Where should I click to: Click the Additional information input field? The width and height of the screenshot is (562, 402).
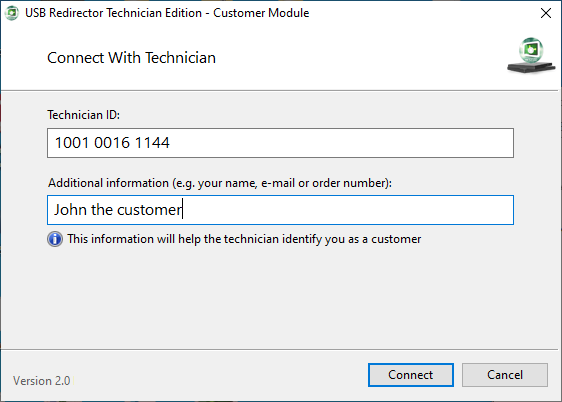click(x=280, y=210)
